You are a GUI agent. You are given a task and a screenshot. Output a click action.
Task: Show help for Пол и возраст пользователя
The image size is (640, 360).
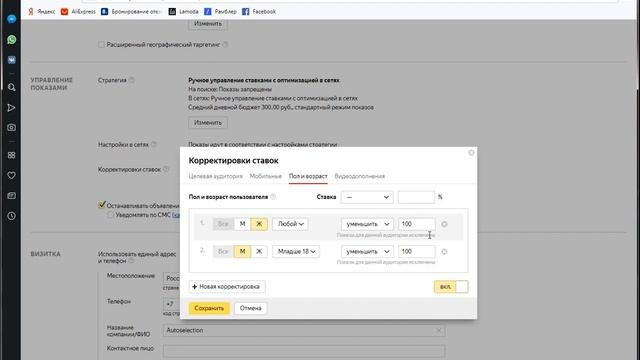(x=273, y=197)
